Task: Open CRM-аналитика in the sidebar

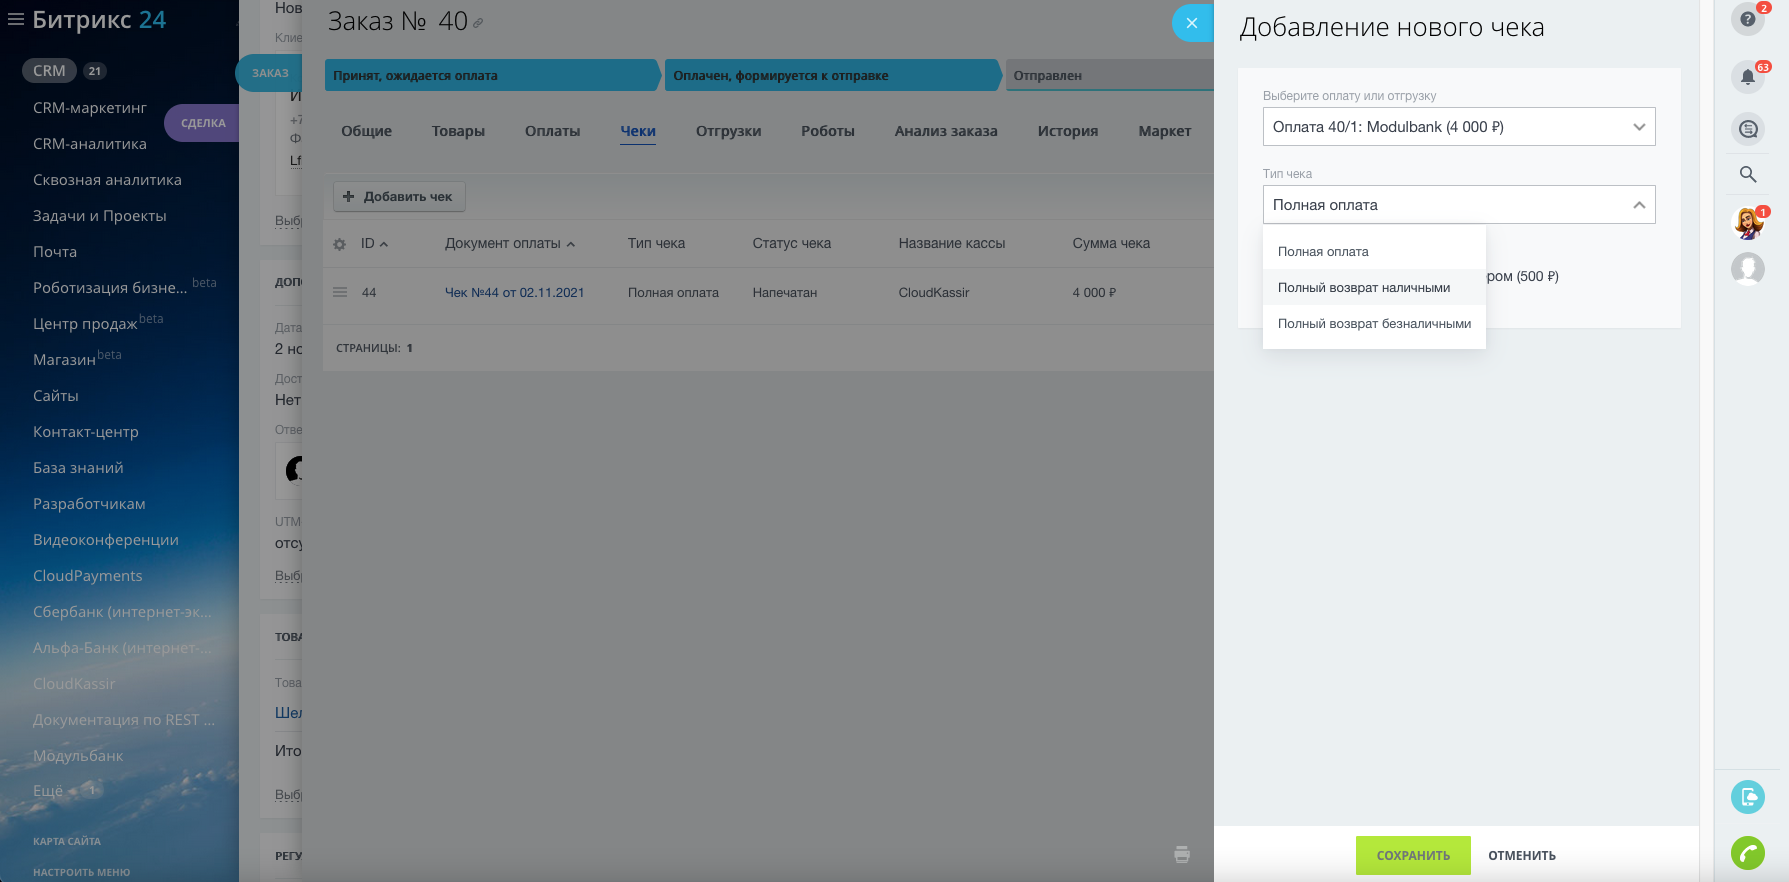Action: coord(90,144)
